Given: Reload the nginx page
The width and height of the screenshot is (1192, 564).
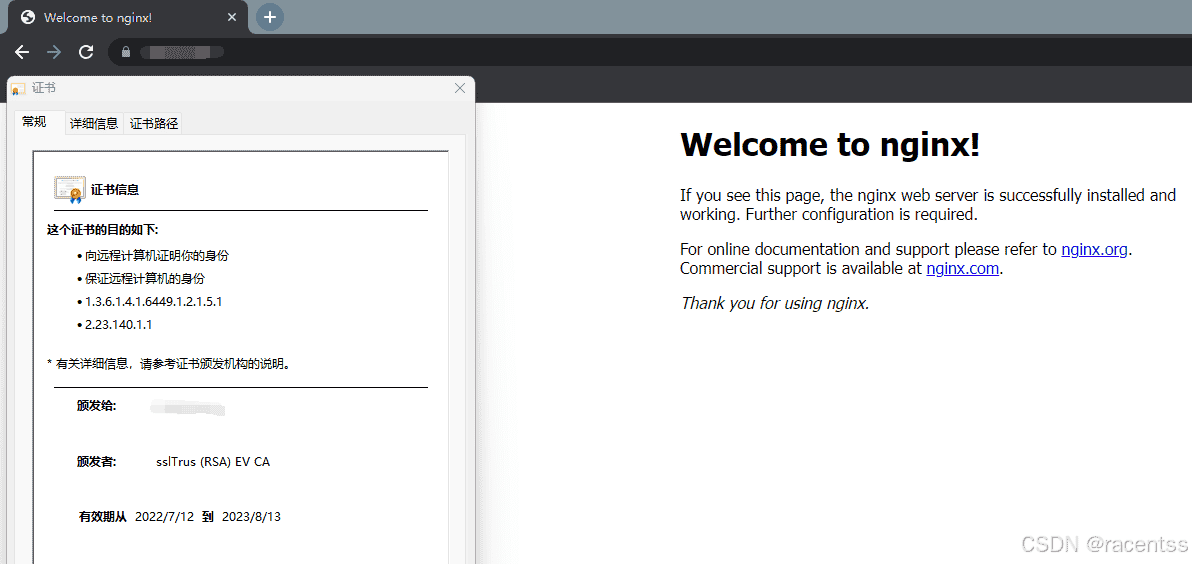Looking at the screenshot, I should (x=86, y=52).
